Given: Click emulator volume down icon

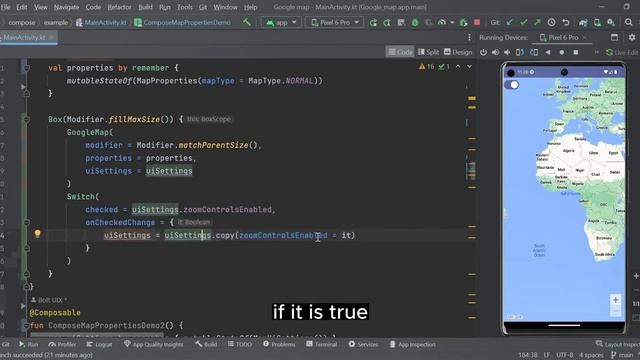Looking at the screenshot, I should click(507, 52).
